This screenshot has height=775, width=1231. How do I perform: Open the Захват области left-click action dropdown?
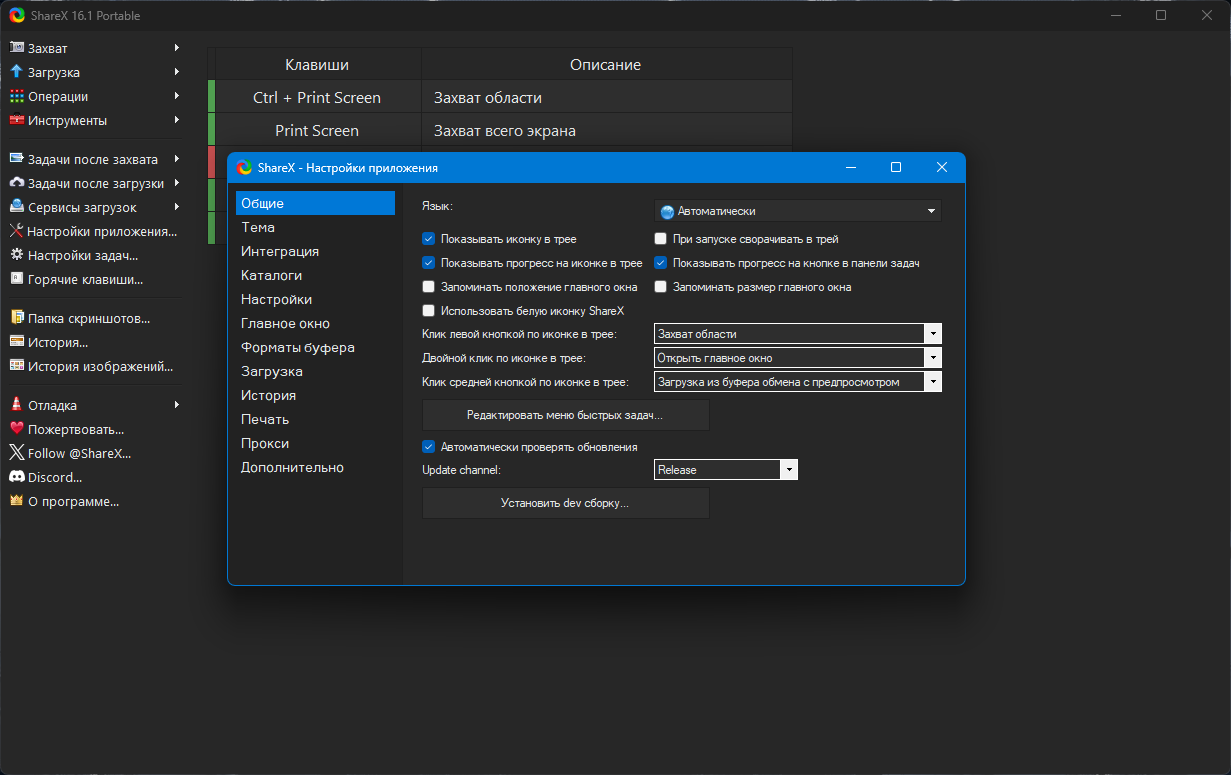point(798,334)
